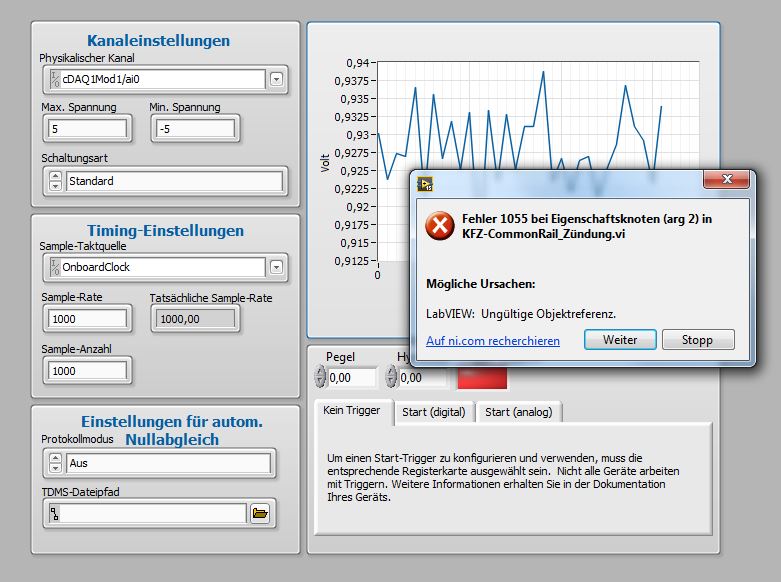This screenshot has height=582, width=781.
Task: Click the Volt axis label on graph
Action: click(325, 163)
